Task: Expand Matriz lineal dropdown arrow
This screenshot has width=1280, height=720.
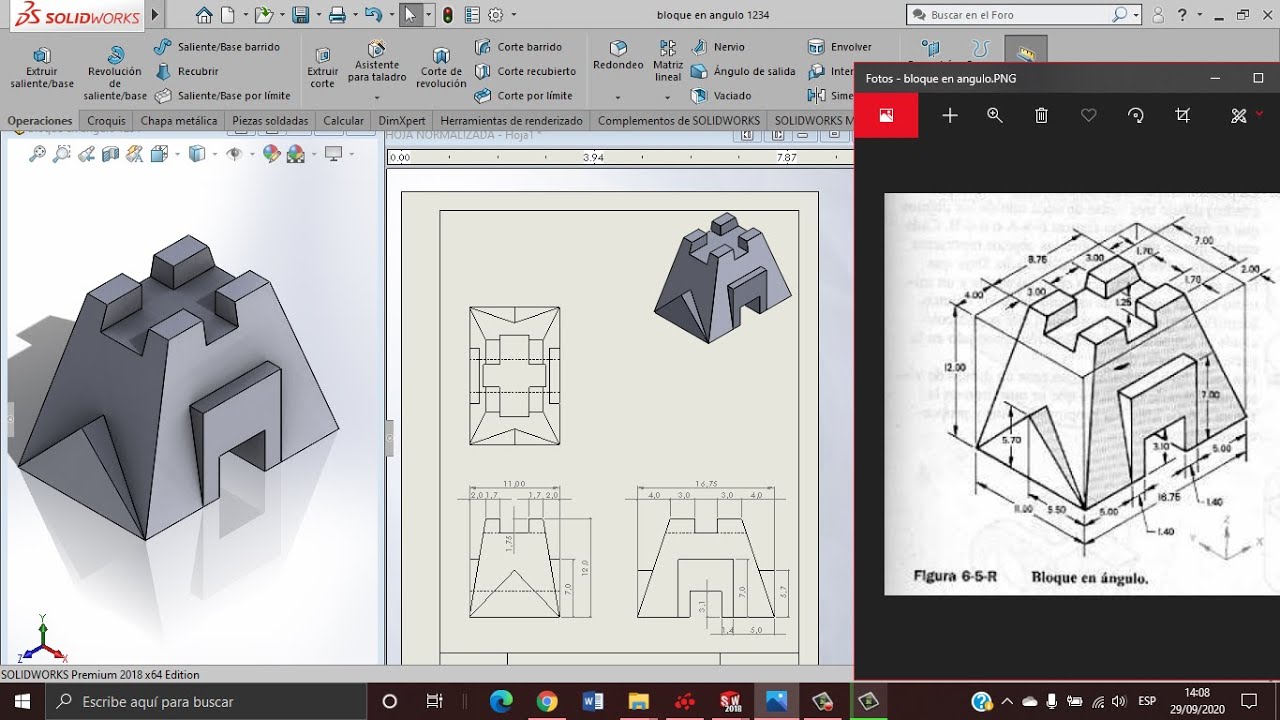Action: click(668, 98)
